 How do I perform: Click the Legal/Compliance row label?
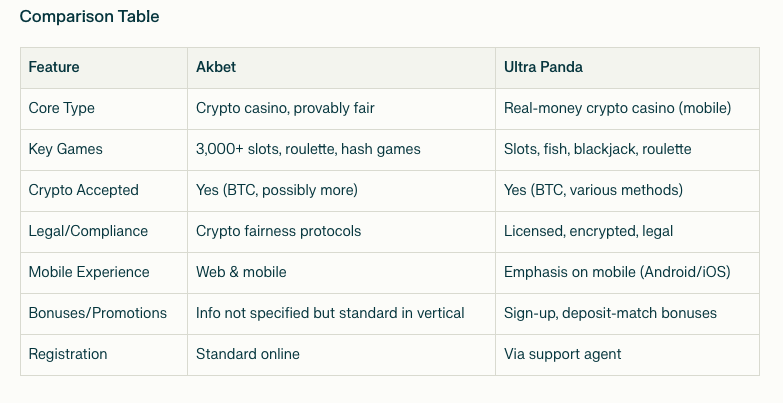tap(88, 231)
